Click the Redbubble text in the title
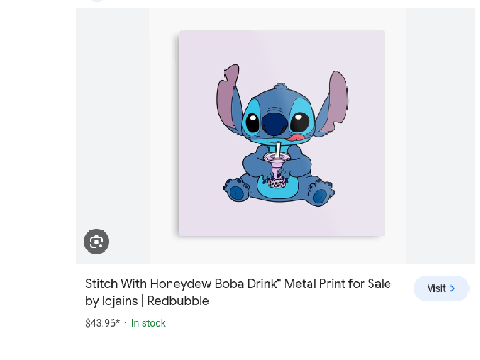Viewport: 480px width, 360px height. click(x=178, y=301)
